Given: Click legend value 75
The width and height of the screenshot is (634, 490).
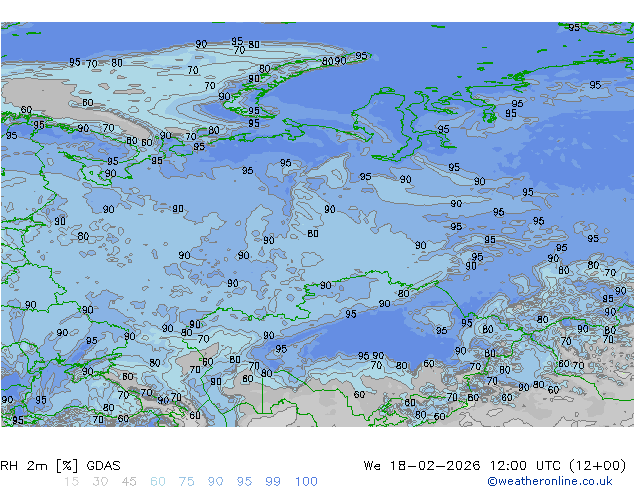Looking at the screenshot, I should tap(186, 482).
